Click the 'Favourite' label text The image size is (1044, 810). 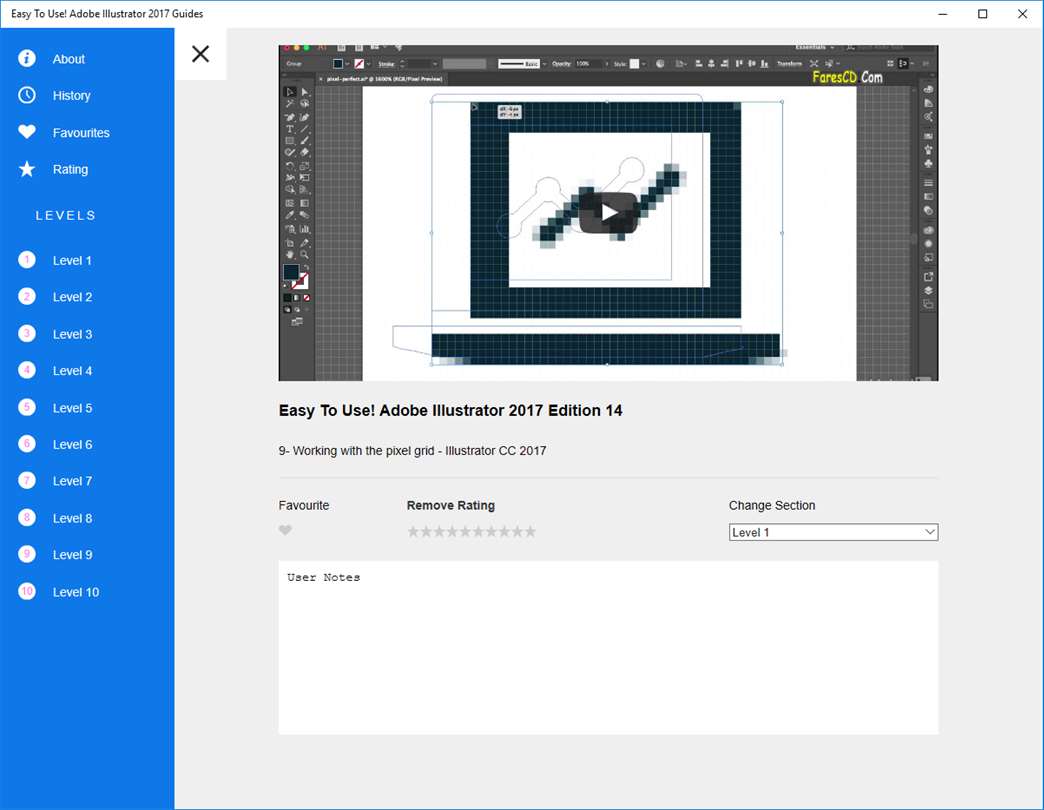(x=304, y=505)
